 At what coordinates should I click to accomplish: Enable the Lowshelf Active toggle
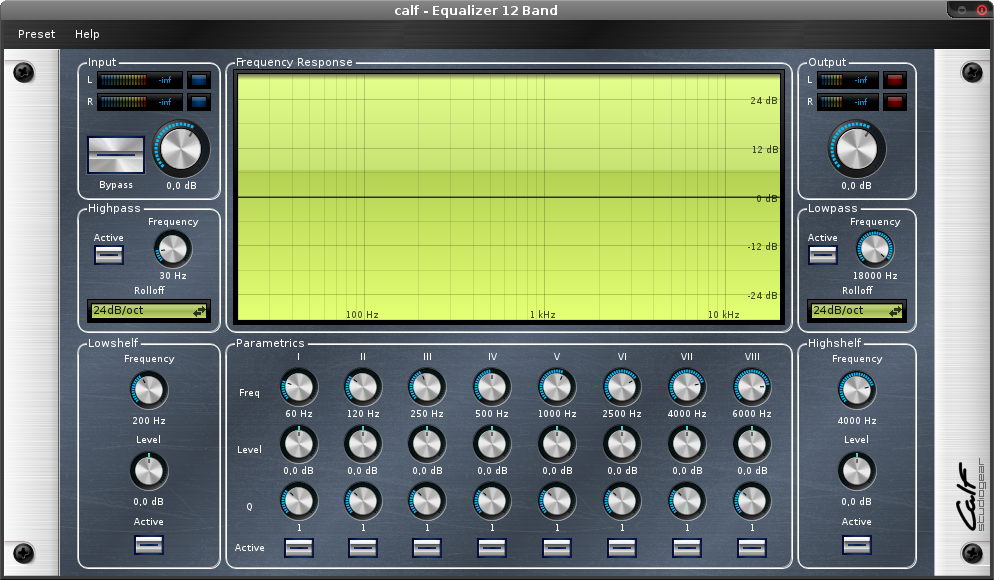(x=149, y=545)
